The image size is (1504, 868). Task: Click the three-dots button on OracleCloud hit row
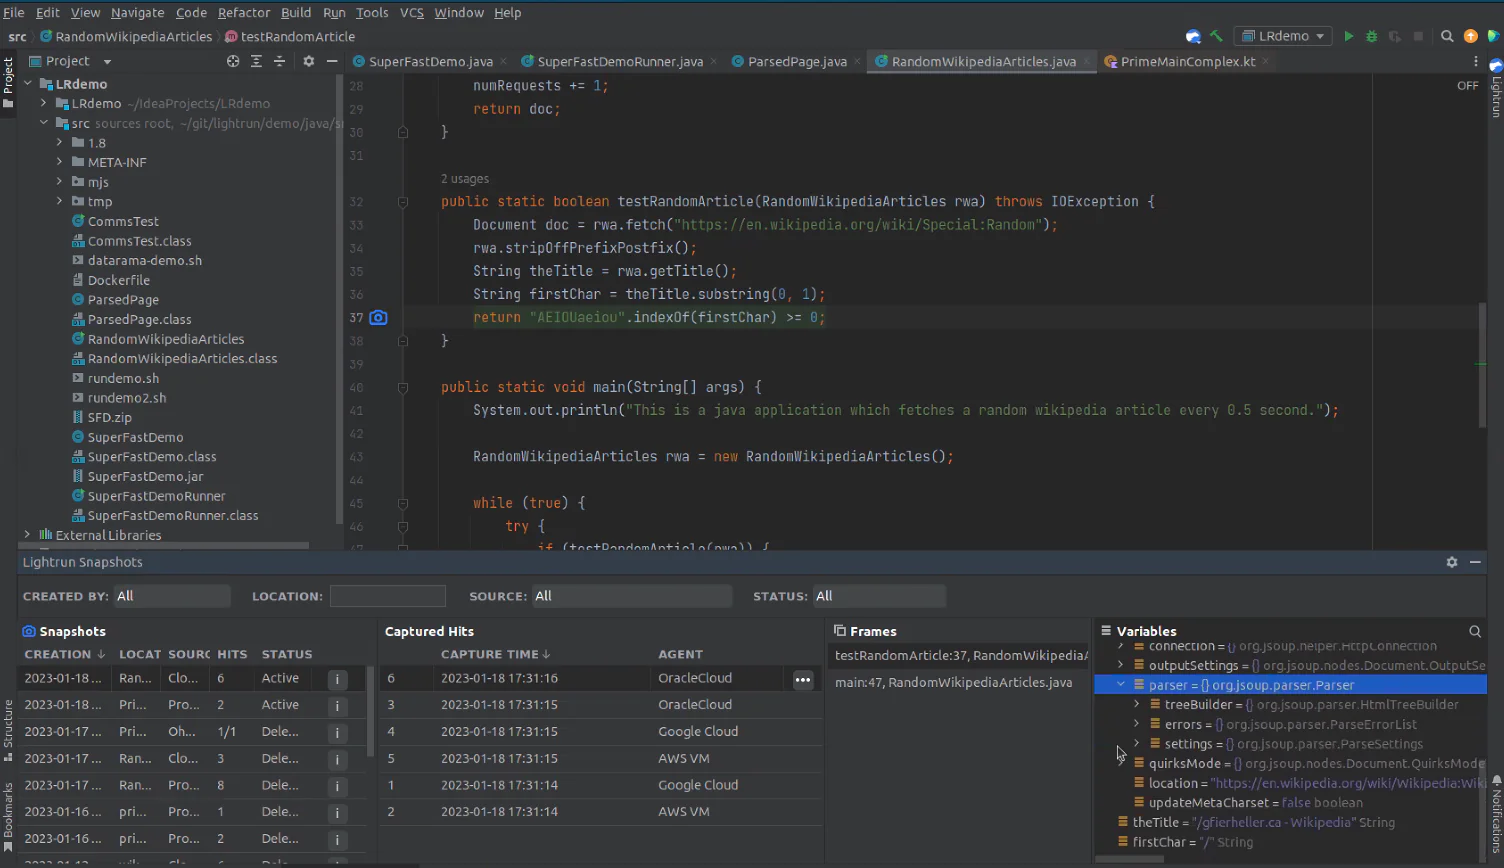802,679
